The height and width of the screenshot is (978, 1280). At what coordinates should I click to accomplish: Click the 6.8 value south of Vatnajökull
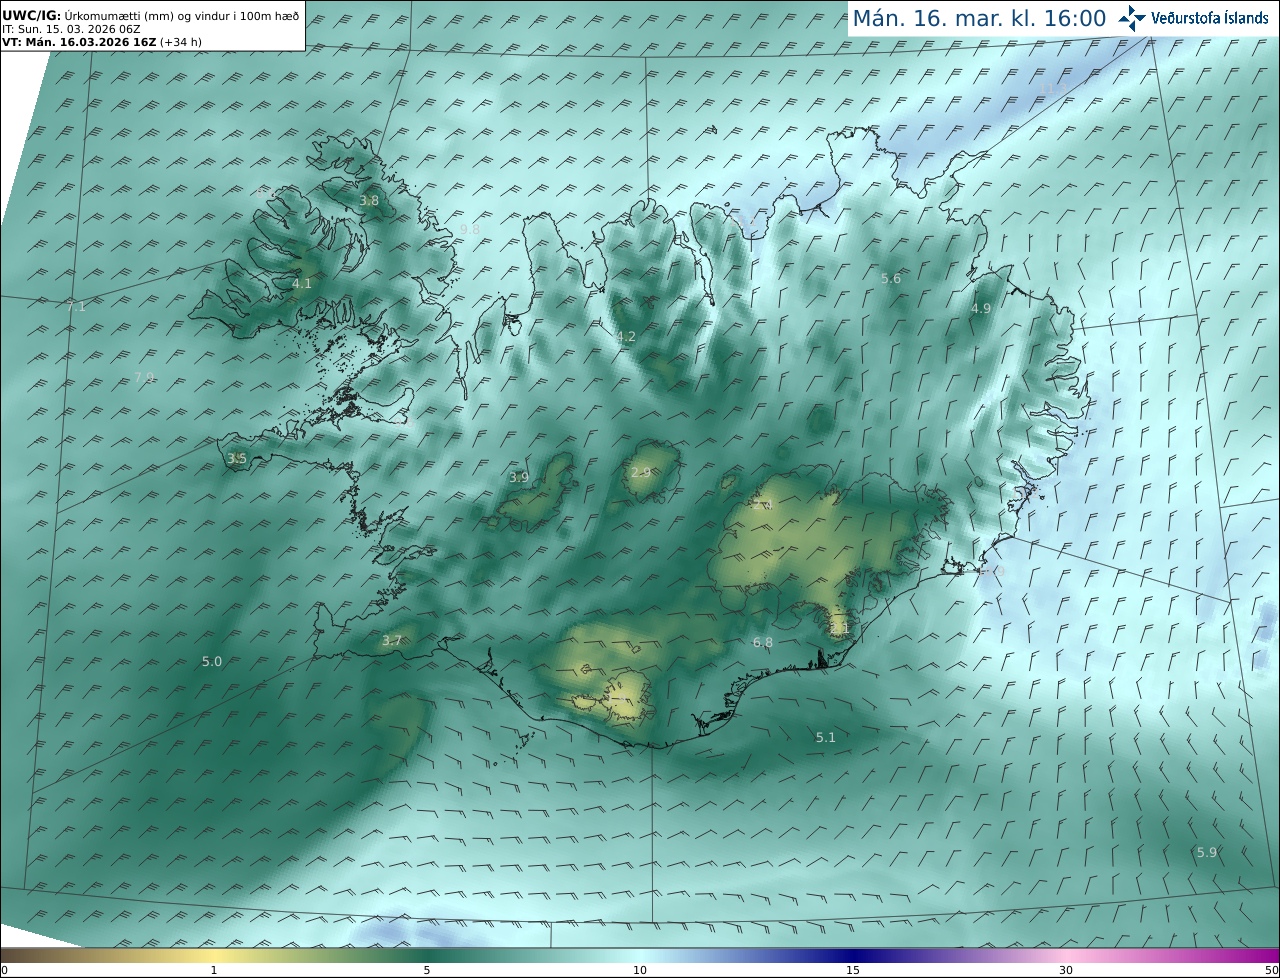pos(763,643)
